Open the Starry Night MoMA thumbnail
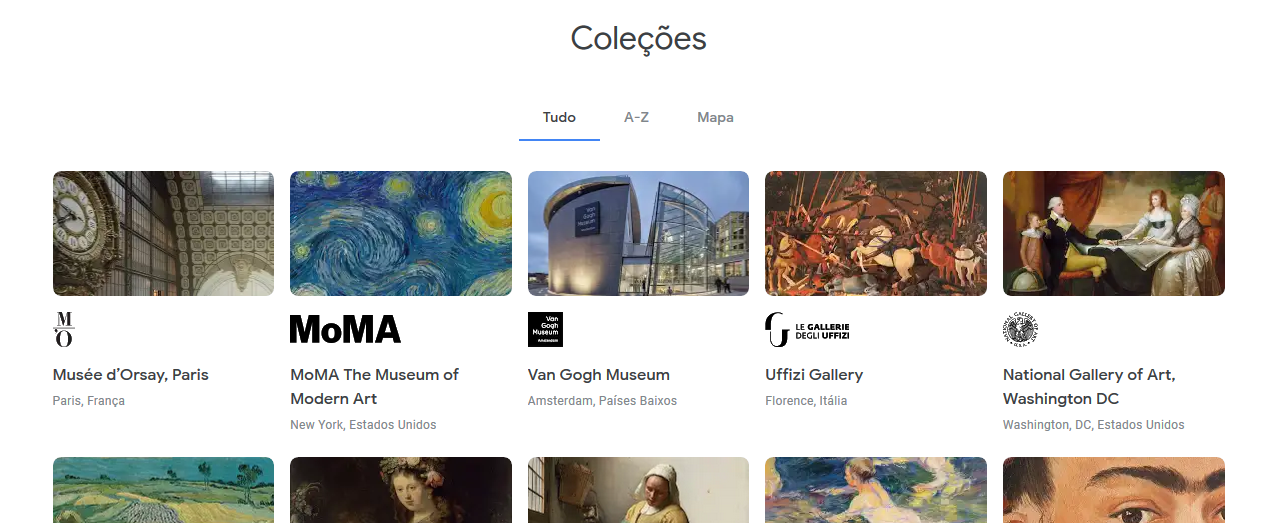This screenshot has height=523, width=1277. tap(400, 233)
